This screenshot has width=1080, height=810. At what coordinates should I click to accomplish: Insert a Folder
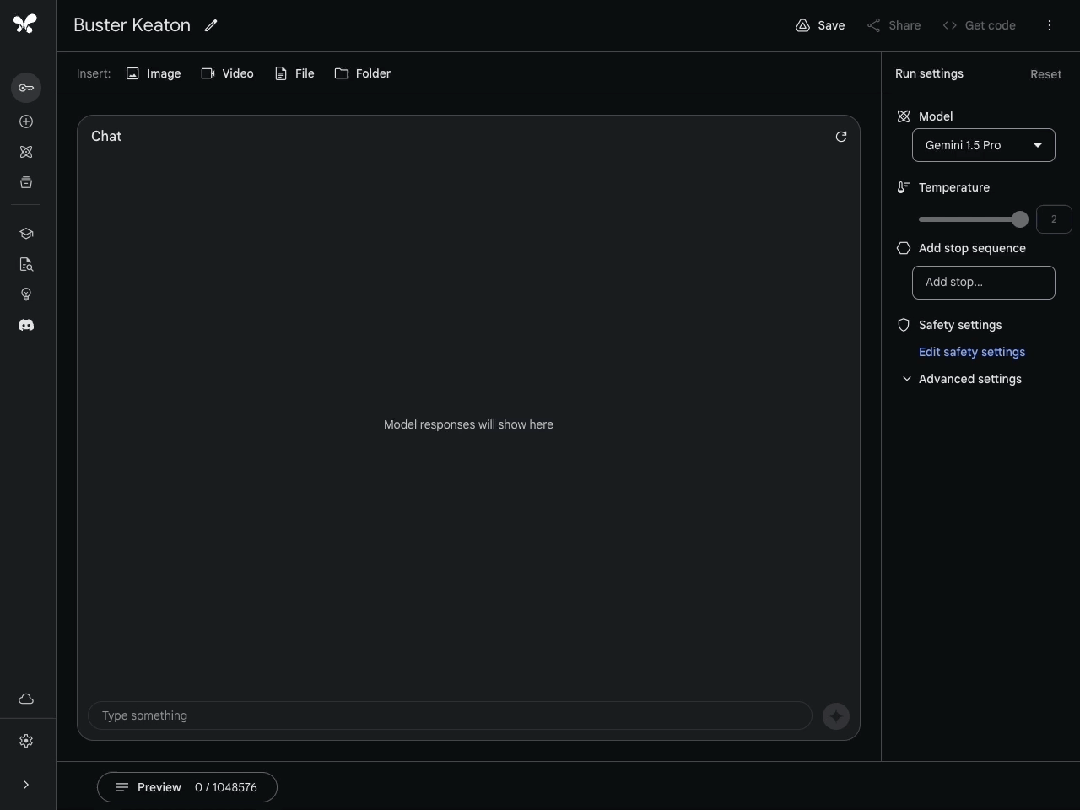tap(363, 74)
